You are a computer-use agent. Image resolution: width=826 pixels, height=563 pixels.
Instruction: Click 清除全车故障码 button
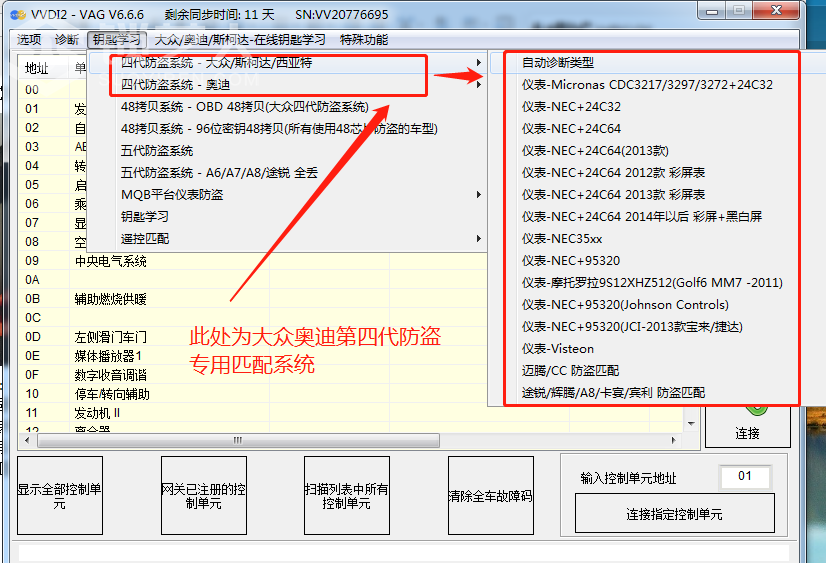490,496
